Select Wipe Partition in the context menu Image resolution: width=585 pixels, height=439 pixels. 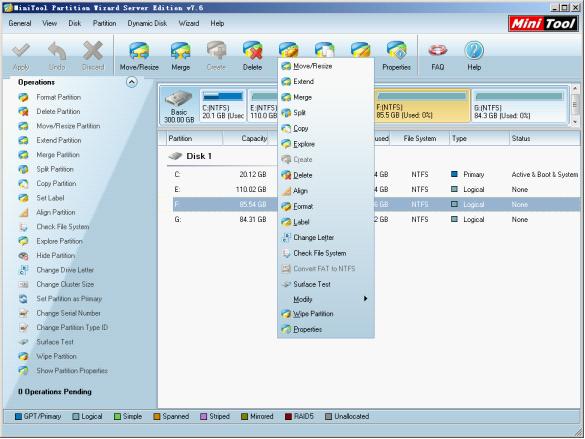[325, 314]
